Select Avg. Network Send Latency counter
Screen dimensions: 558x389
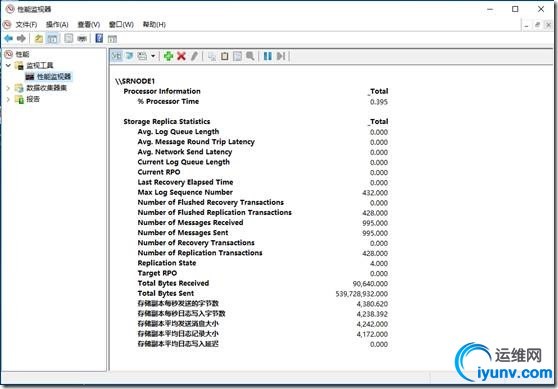click(185, 152)
